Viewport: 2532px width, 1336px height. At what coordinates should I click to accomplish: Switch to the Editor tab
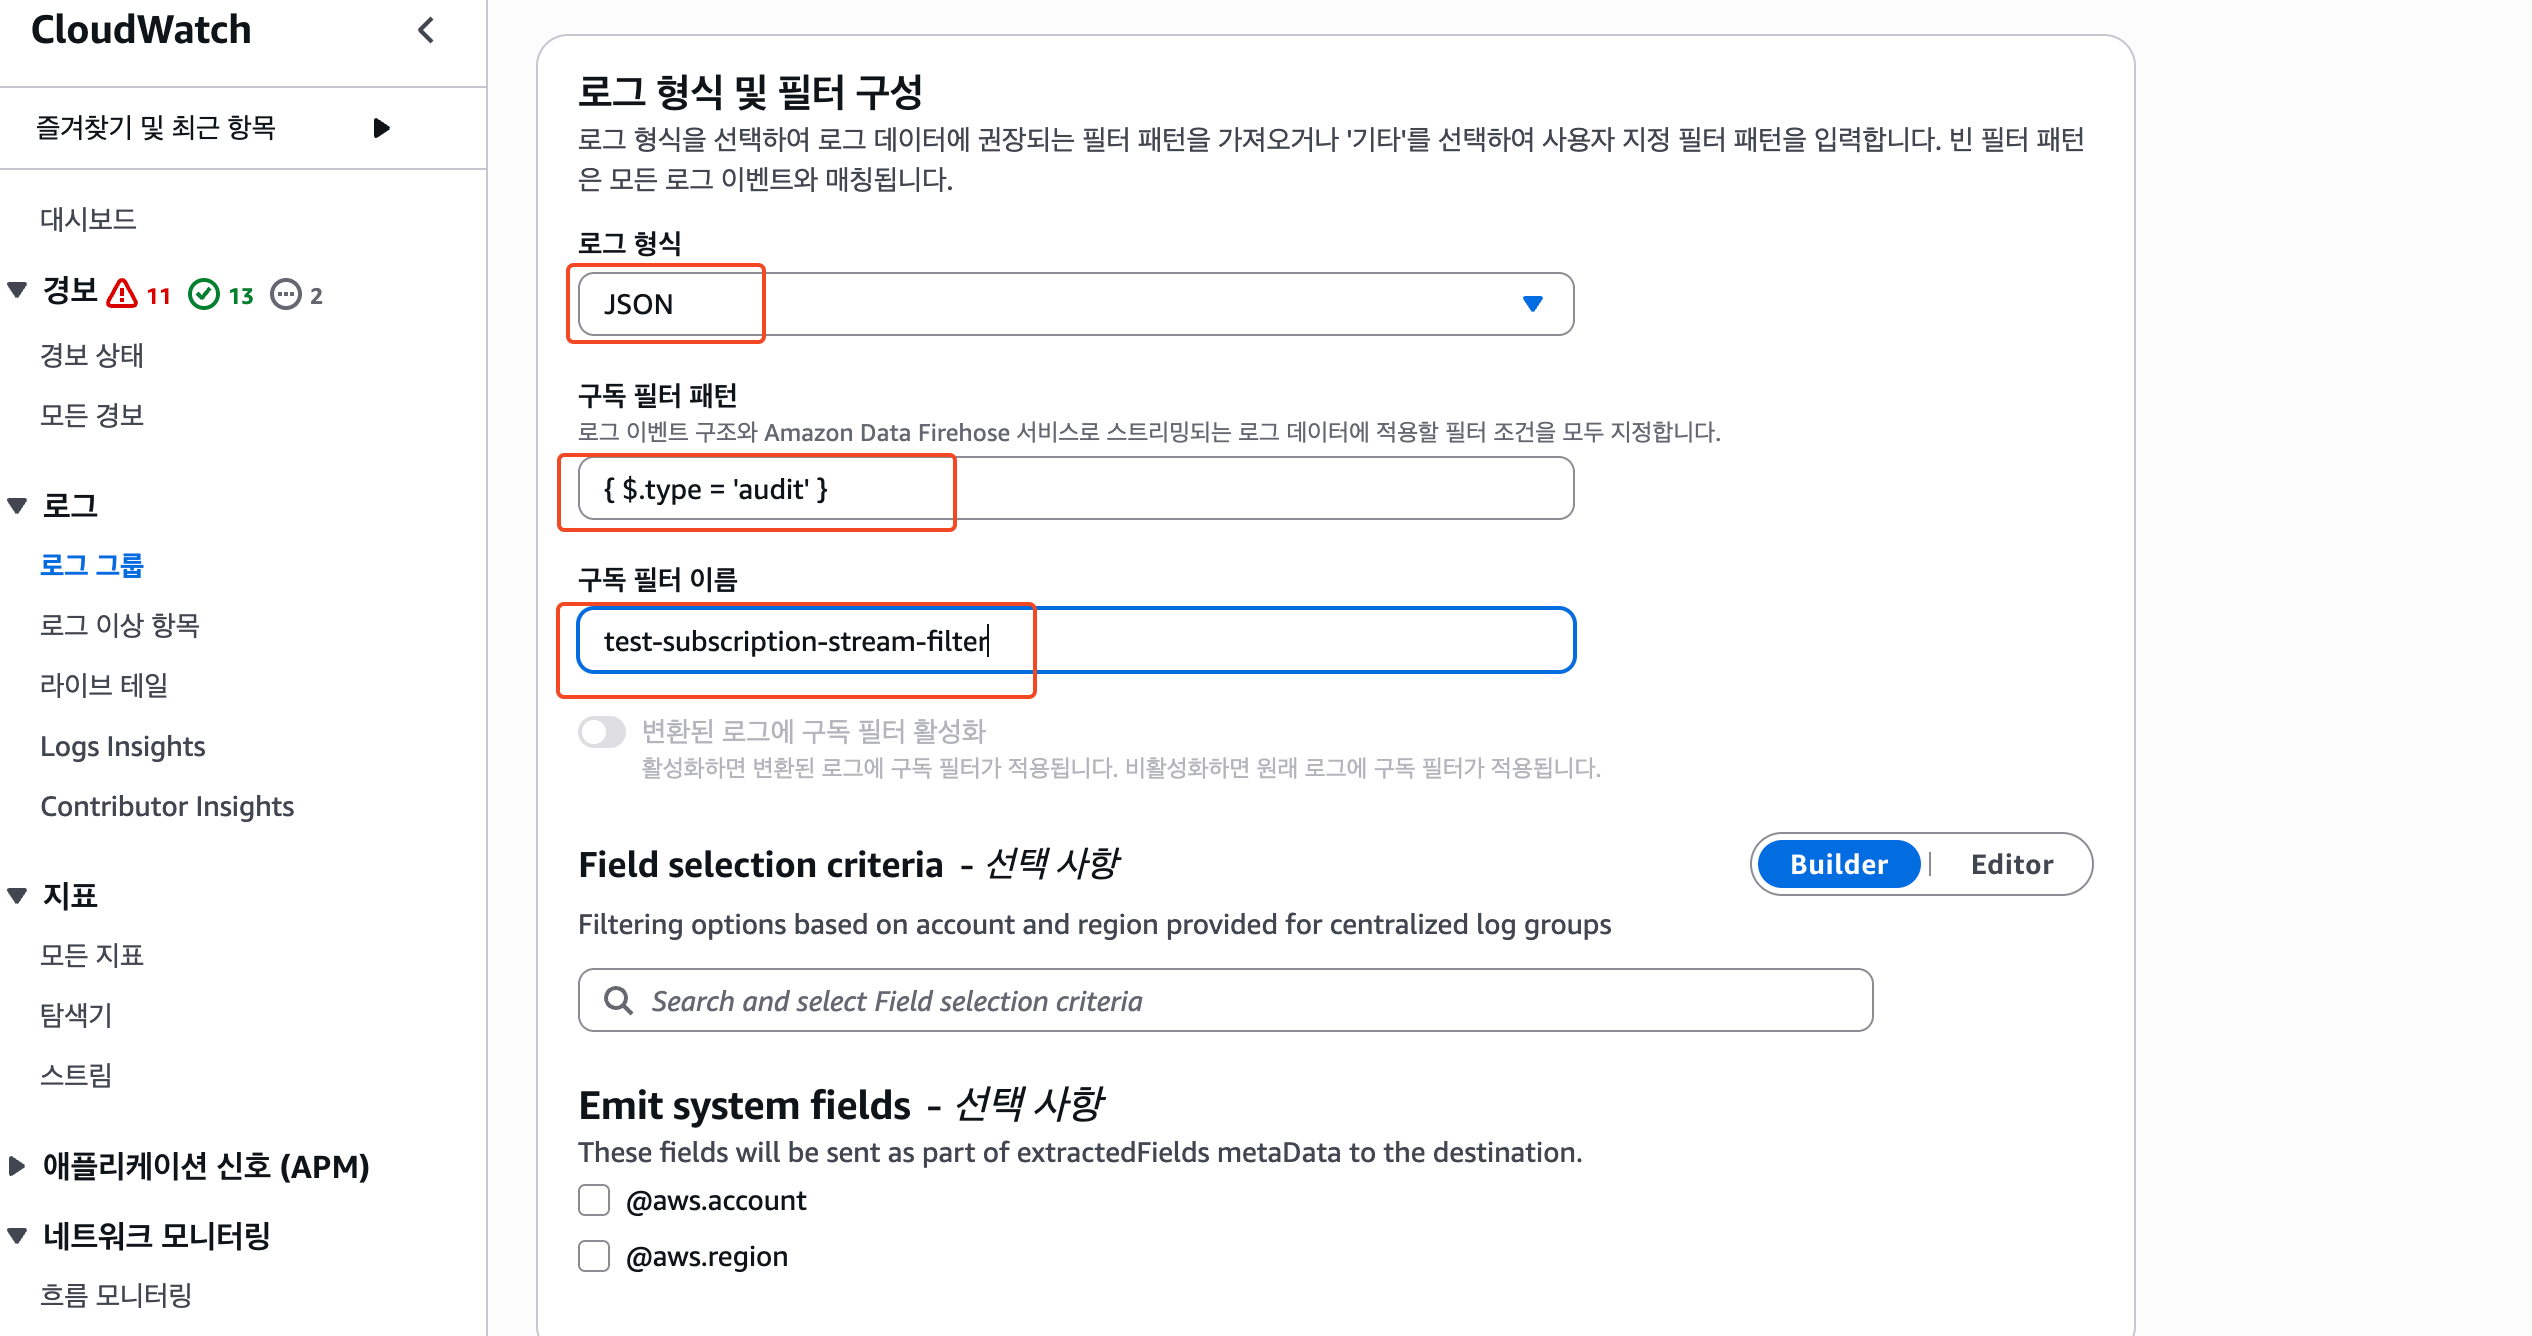coord(2011,864)
